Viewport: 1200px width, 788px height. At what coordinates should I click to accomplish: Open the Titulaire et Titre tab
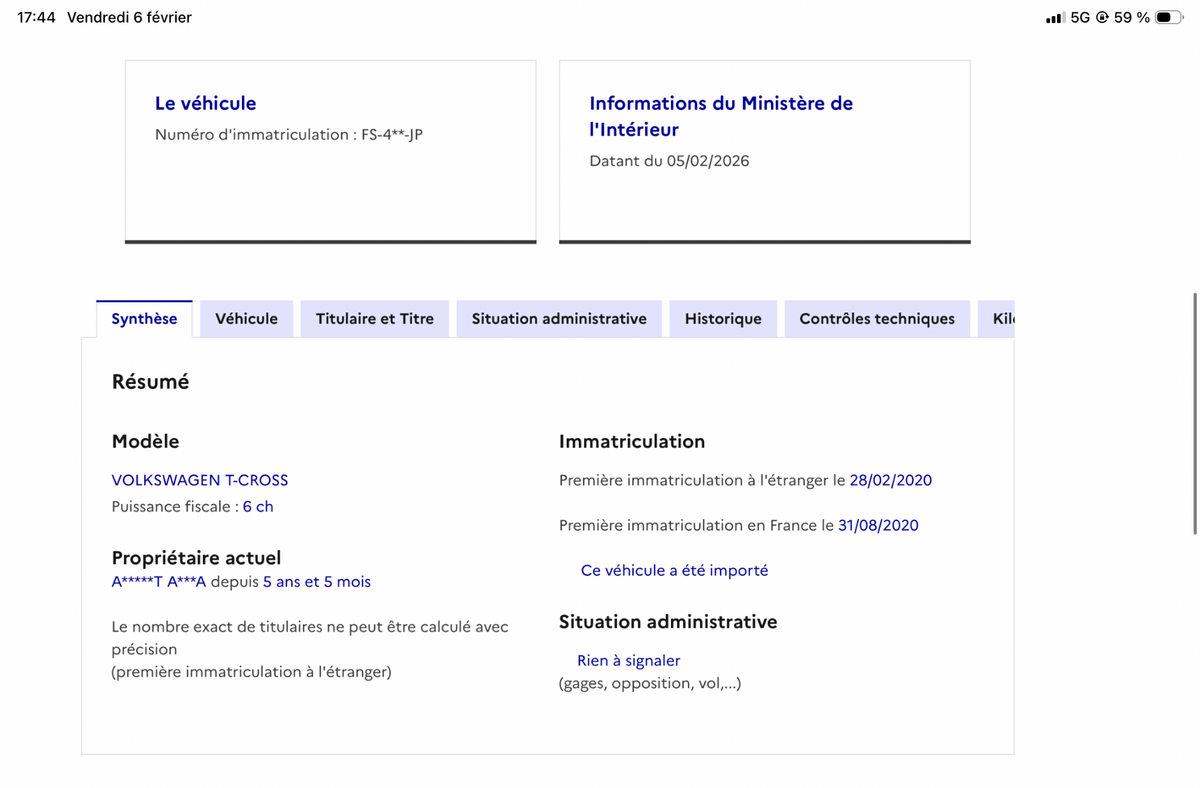click(x=375, y=318)
